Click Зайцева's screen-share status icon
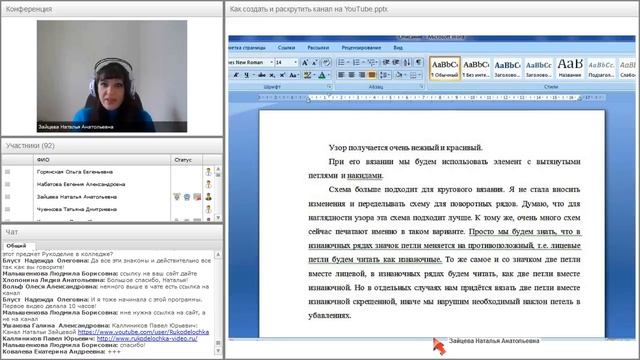 [197, 197]
